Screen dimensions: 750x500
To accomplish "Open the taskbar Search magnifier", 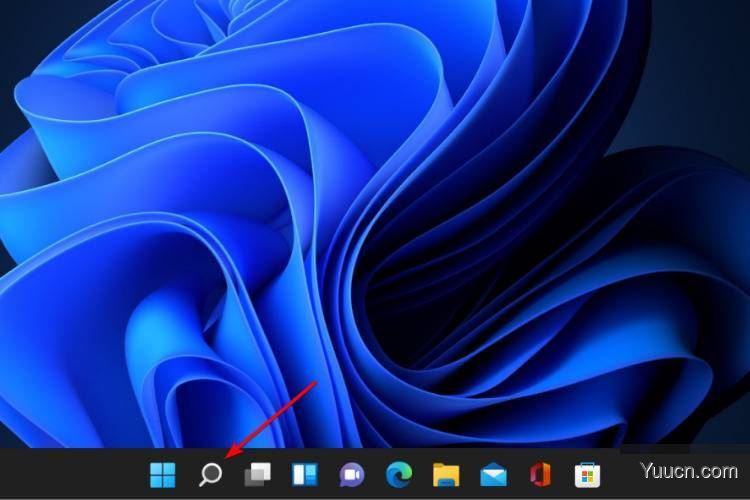I will click(x=210, y=475).
